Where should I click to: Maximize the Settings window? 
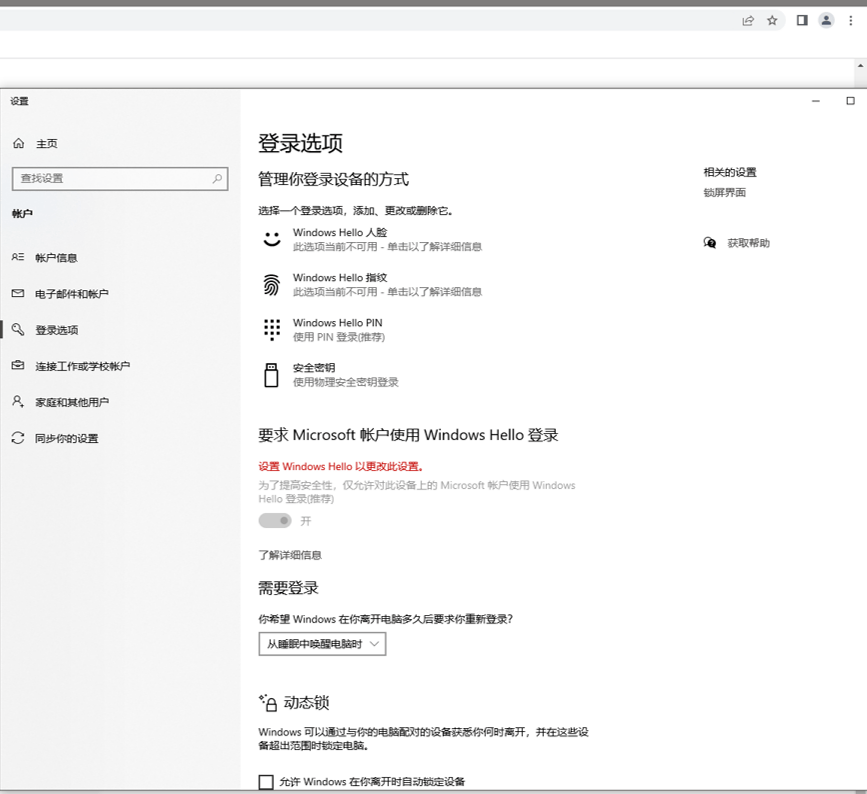pos(850,101)
